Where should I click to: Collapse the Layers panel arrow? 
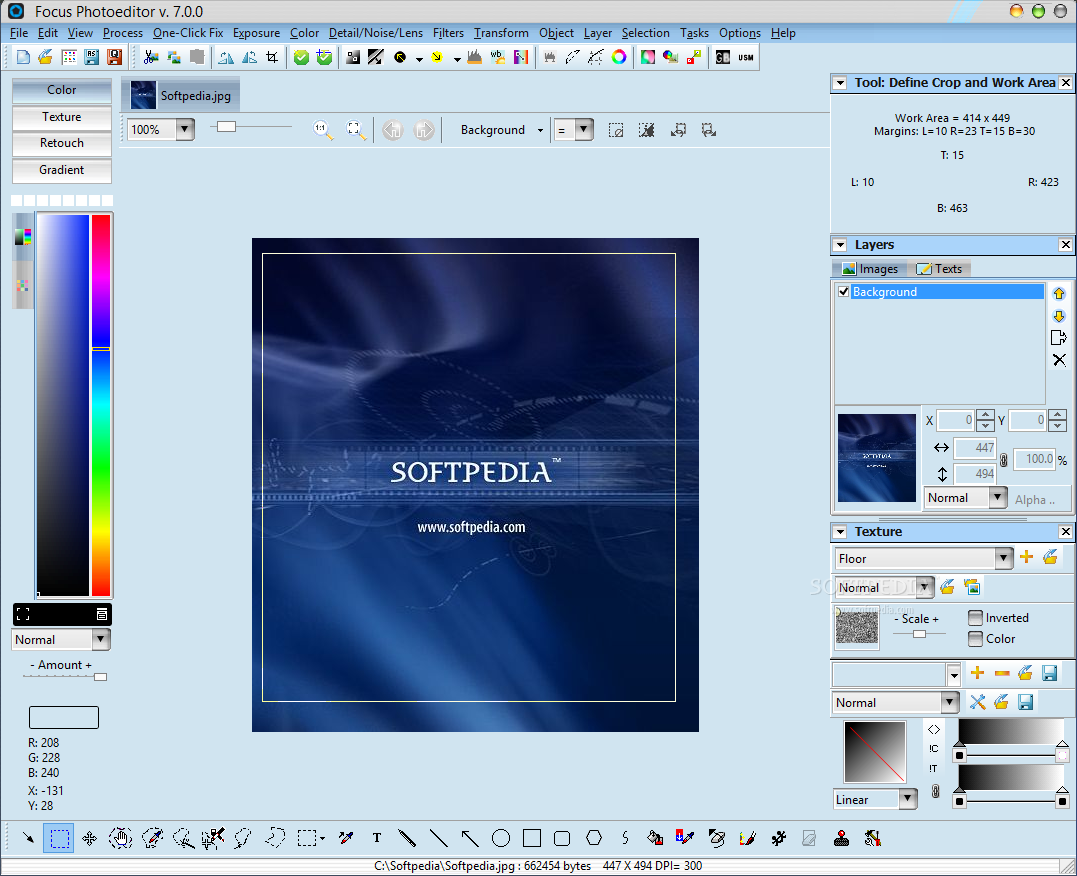[x=840, y=245]
